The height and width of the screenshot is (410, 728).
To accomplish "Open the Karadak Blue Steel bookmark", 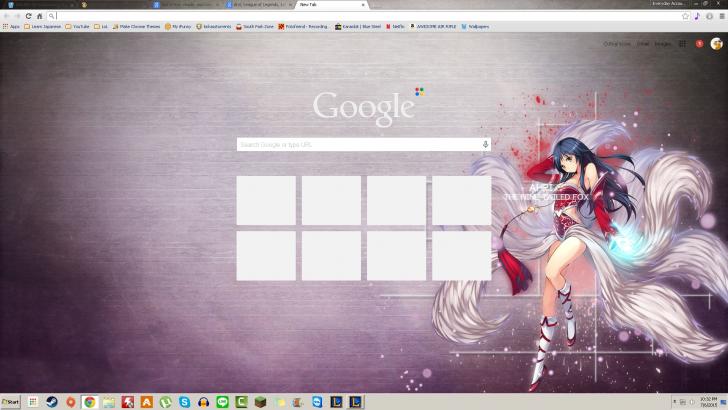I will [x=358, y=27].
